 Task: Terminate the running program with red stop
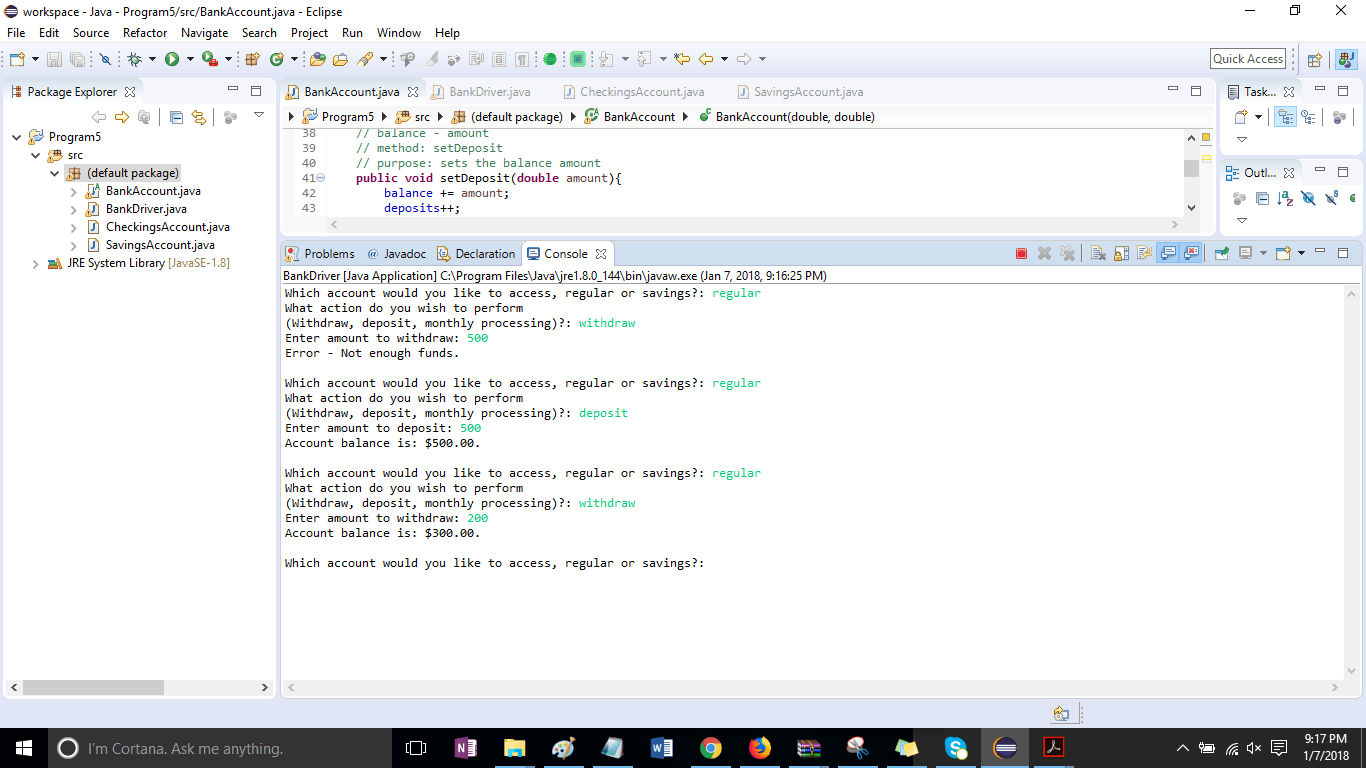pyautogui.click(x=1021, y=254)
